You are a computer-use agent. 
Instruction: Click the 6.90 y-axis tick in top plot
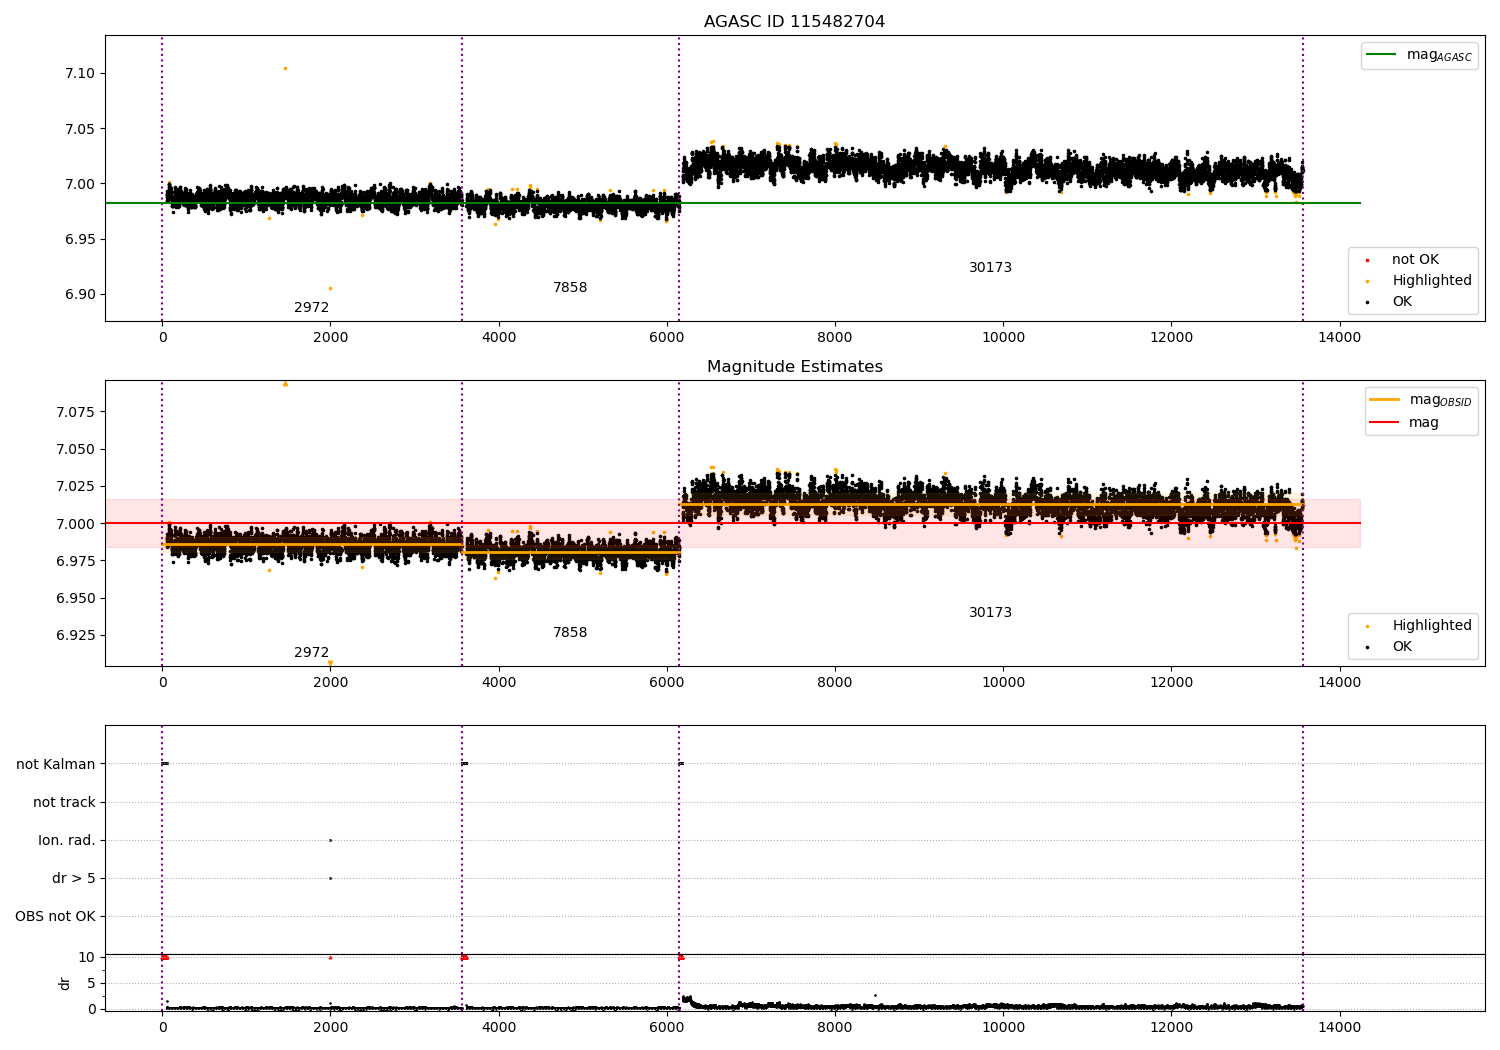pos(80,295)
